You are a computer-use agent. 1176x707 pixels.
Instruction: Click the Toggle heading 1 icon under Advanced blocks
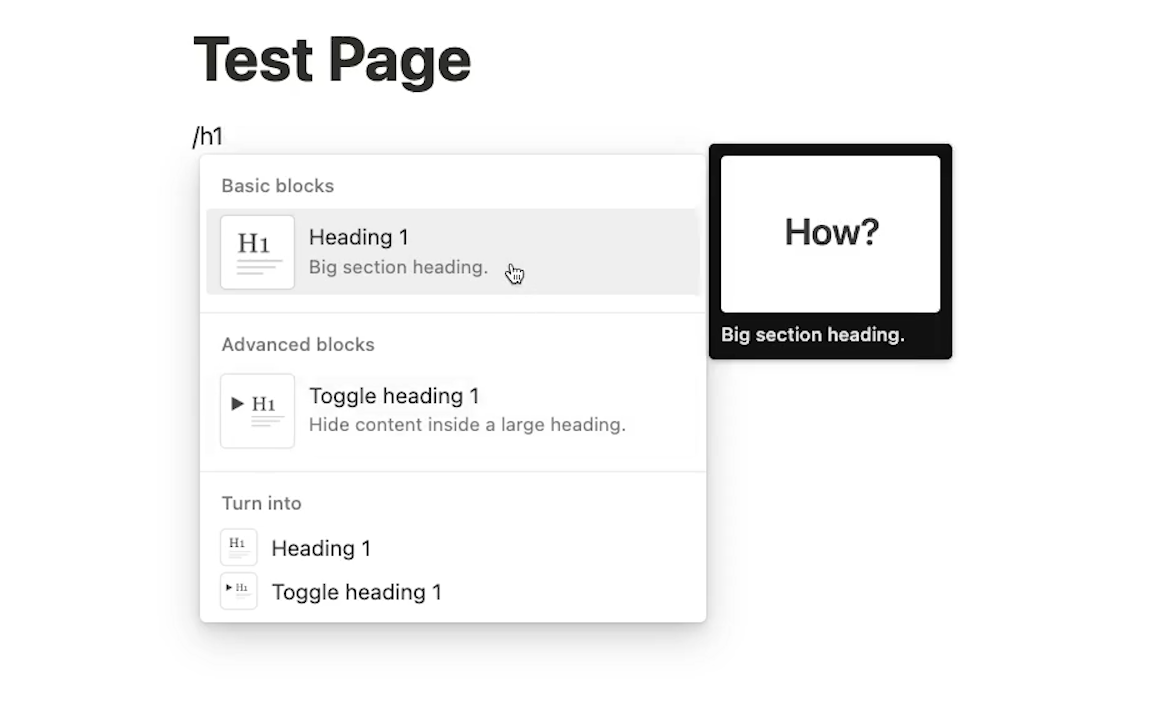[257, 410]
